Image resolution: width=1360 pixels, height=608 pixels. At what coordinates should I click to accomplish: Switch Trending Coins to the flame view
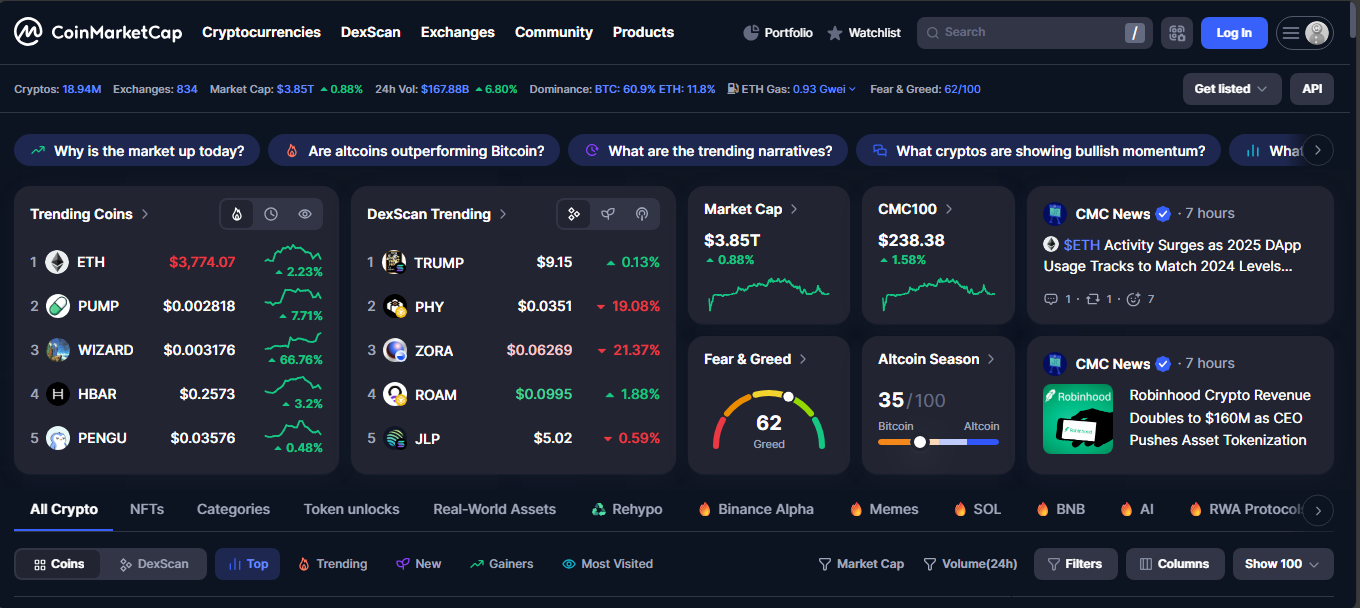pos(237,214)
